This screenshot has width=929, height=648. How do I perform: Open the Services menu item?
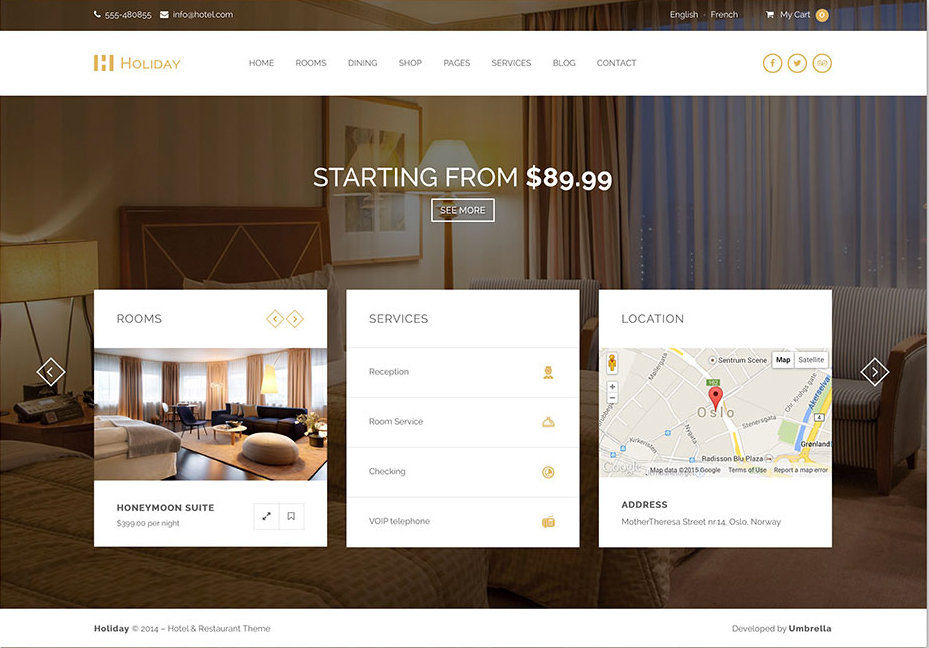point(511,63)
